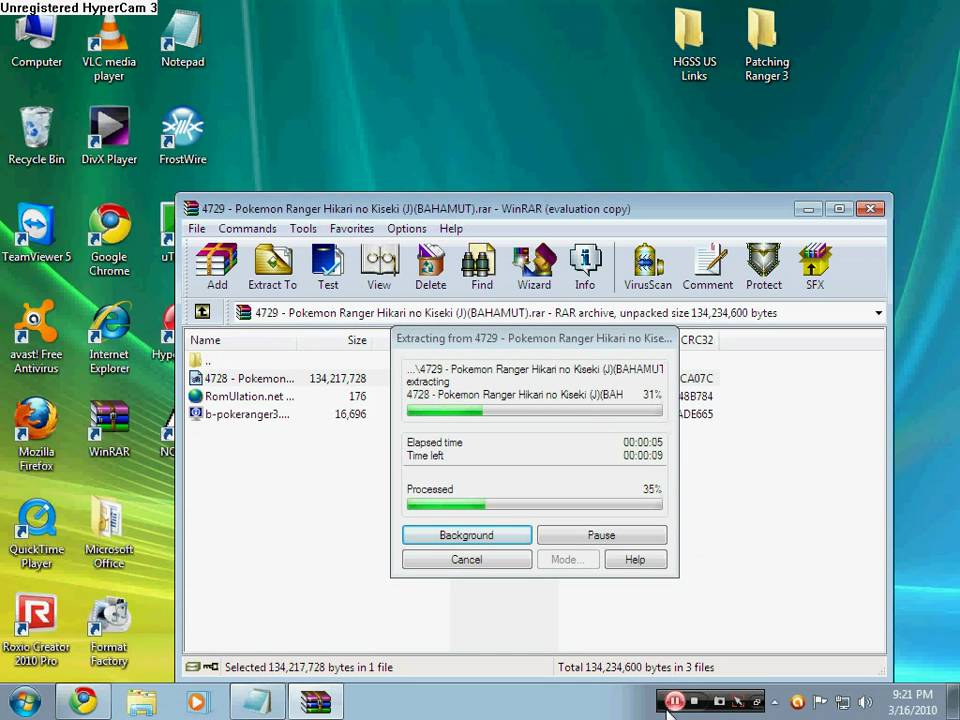Viewport: 960px width, 720px height.
Task: Select the QuickTime Player shortcut
Action: [x=36, y=534]
